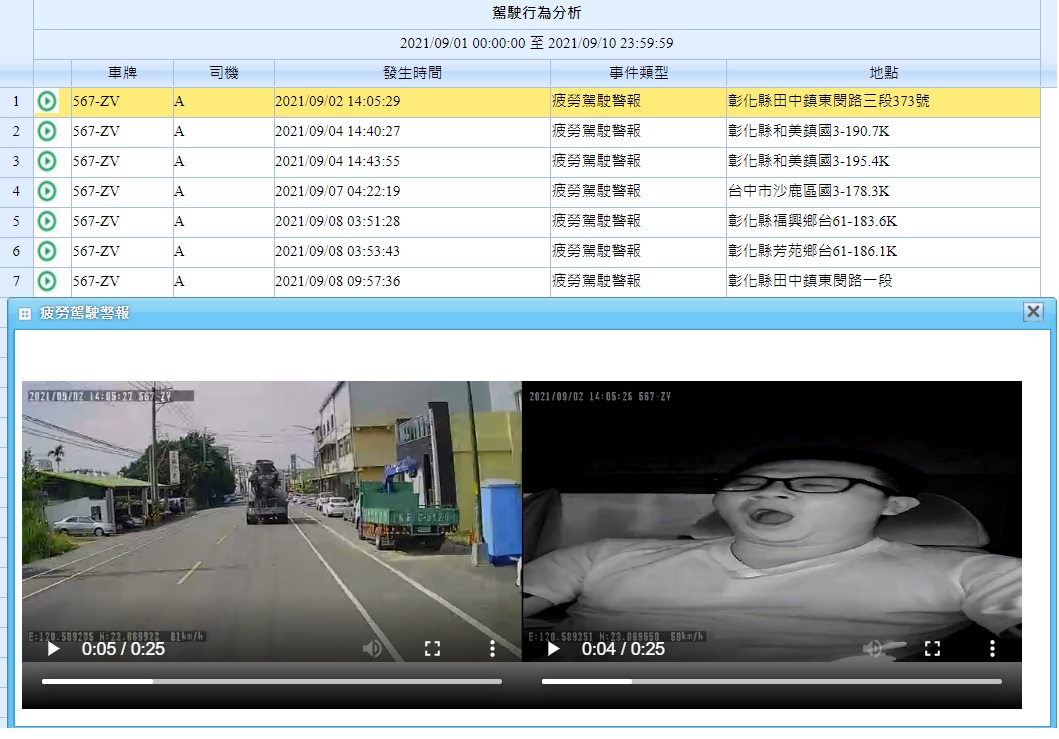Image resolution: width=1059 pixels, height=739 pixels.
Task: Seek along the road camera video progress bar
Action: tap(272, 682)
